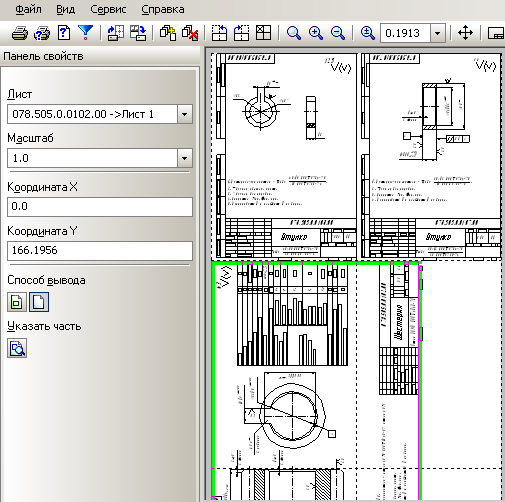Expand the zoom value 0.1913 dropdown
This screenshot has height=502, width=505.
pyautogui.click(x=438, y=33)
